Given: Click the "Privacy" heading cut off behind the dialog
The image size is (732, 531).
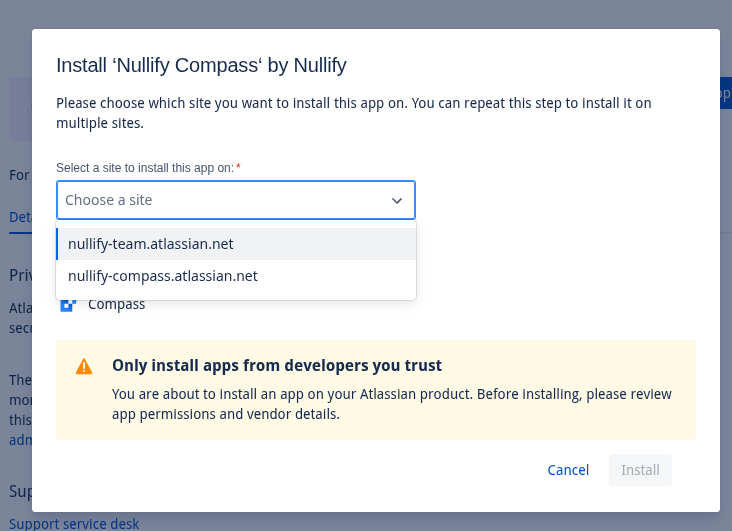Looking at the screenshot, I should [x=20, y=275].
